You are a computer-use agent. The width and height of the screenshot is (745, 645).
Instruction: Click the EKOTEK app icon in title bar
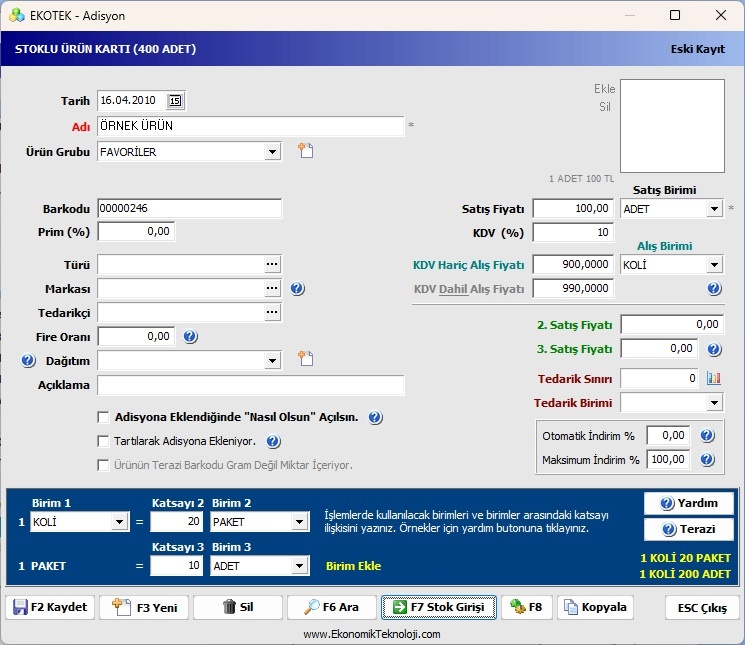17,15
